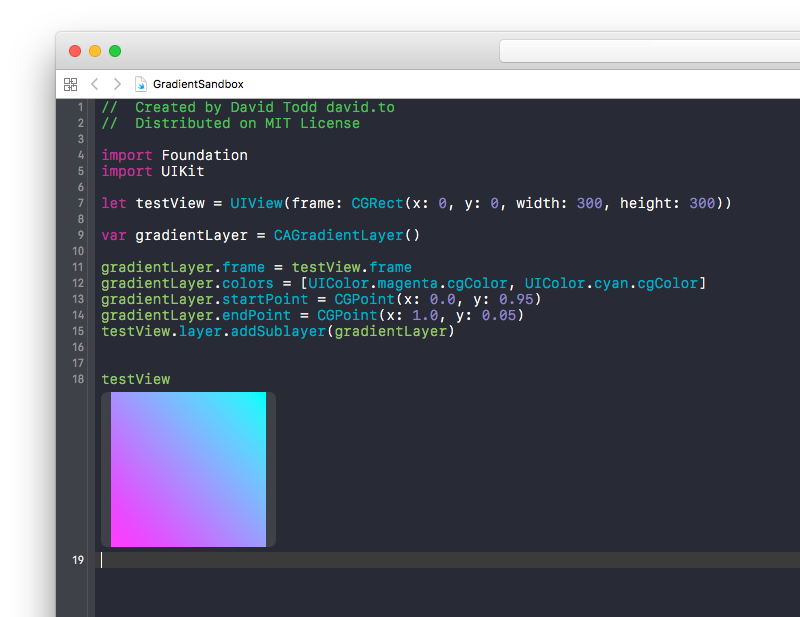Click the CGRect type on line 7

(376, 203)
